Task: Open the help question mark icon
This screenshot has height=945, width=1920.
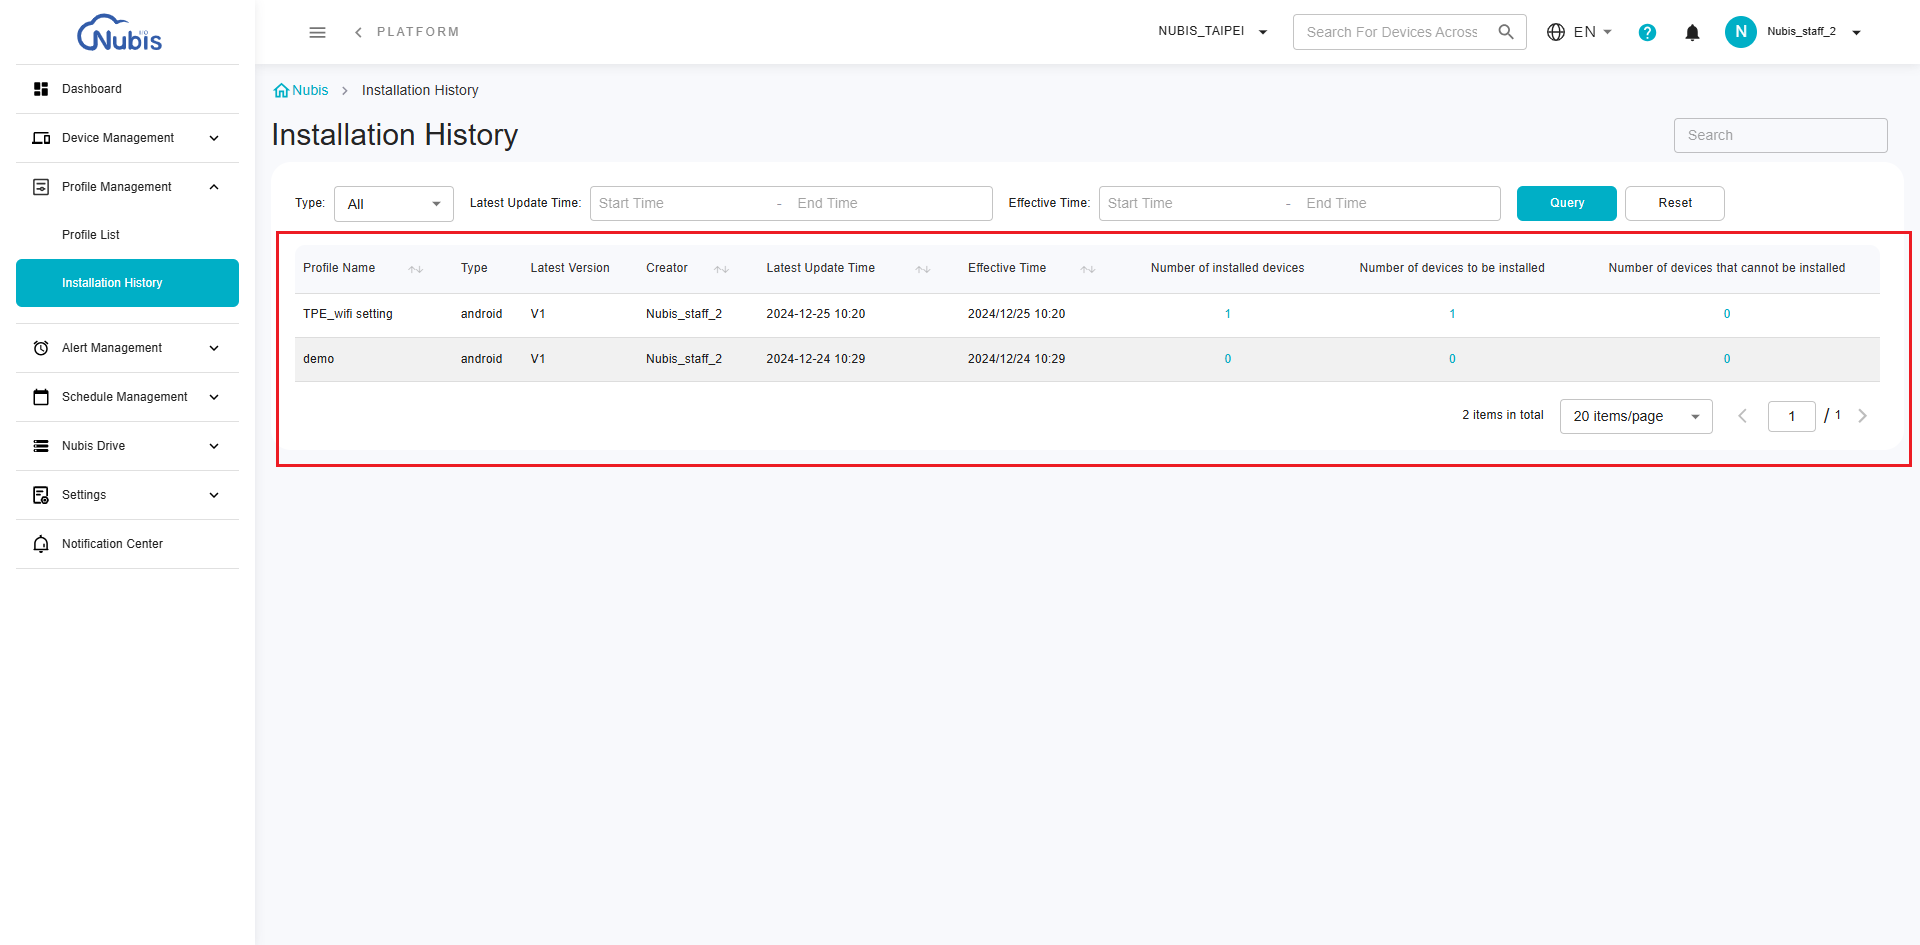Action: pos(1647,32)
